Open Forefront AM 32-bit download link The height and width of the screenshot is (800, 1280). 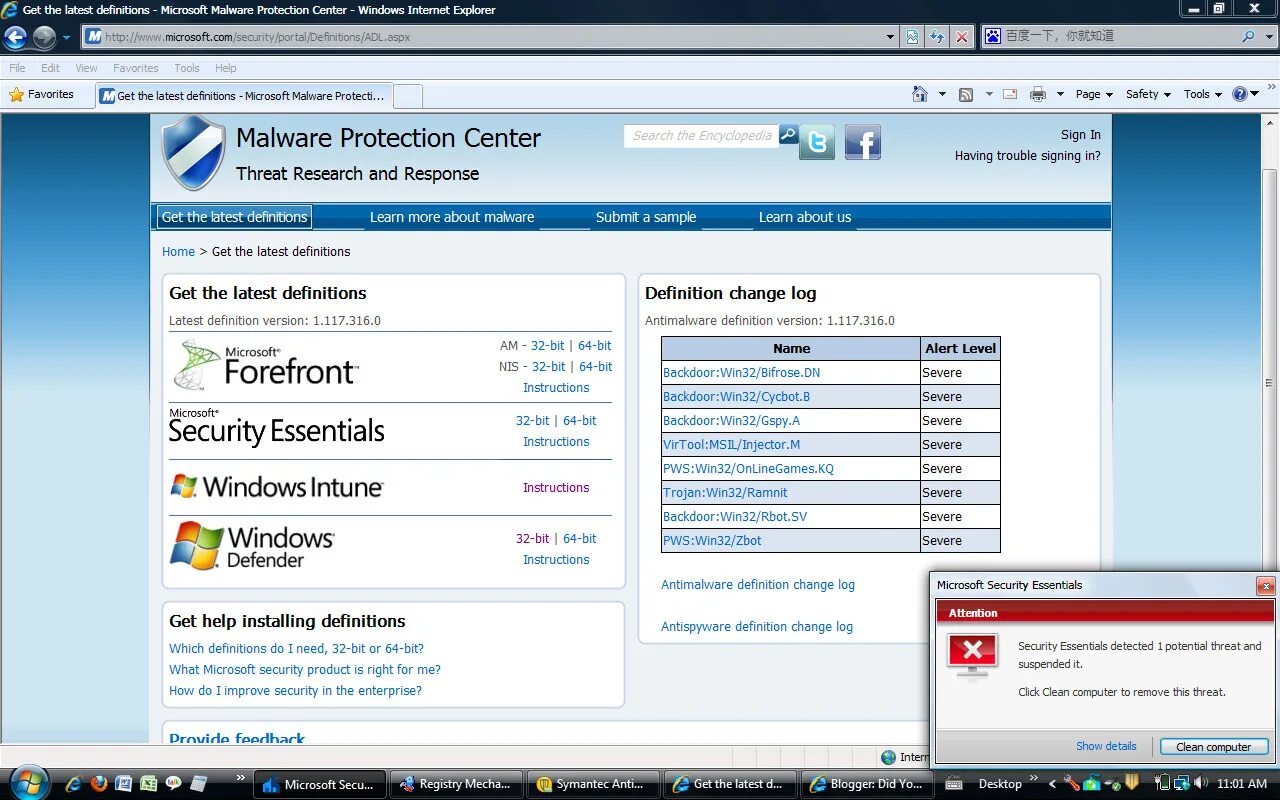tap(547, 346)
